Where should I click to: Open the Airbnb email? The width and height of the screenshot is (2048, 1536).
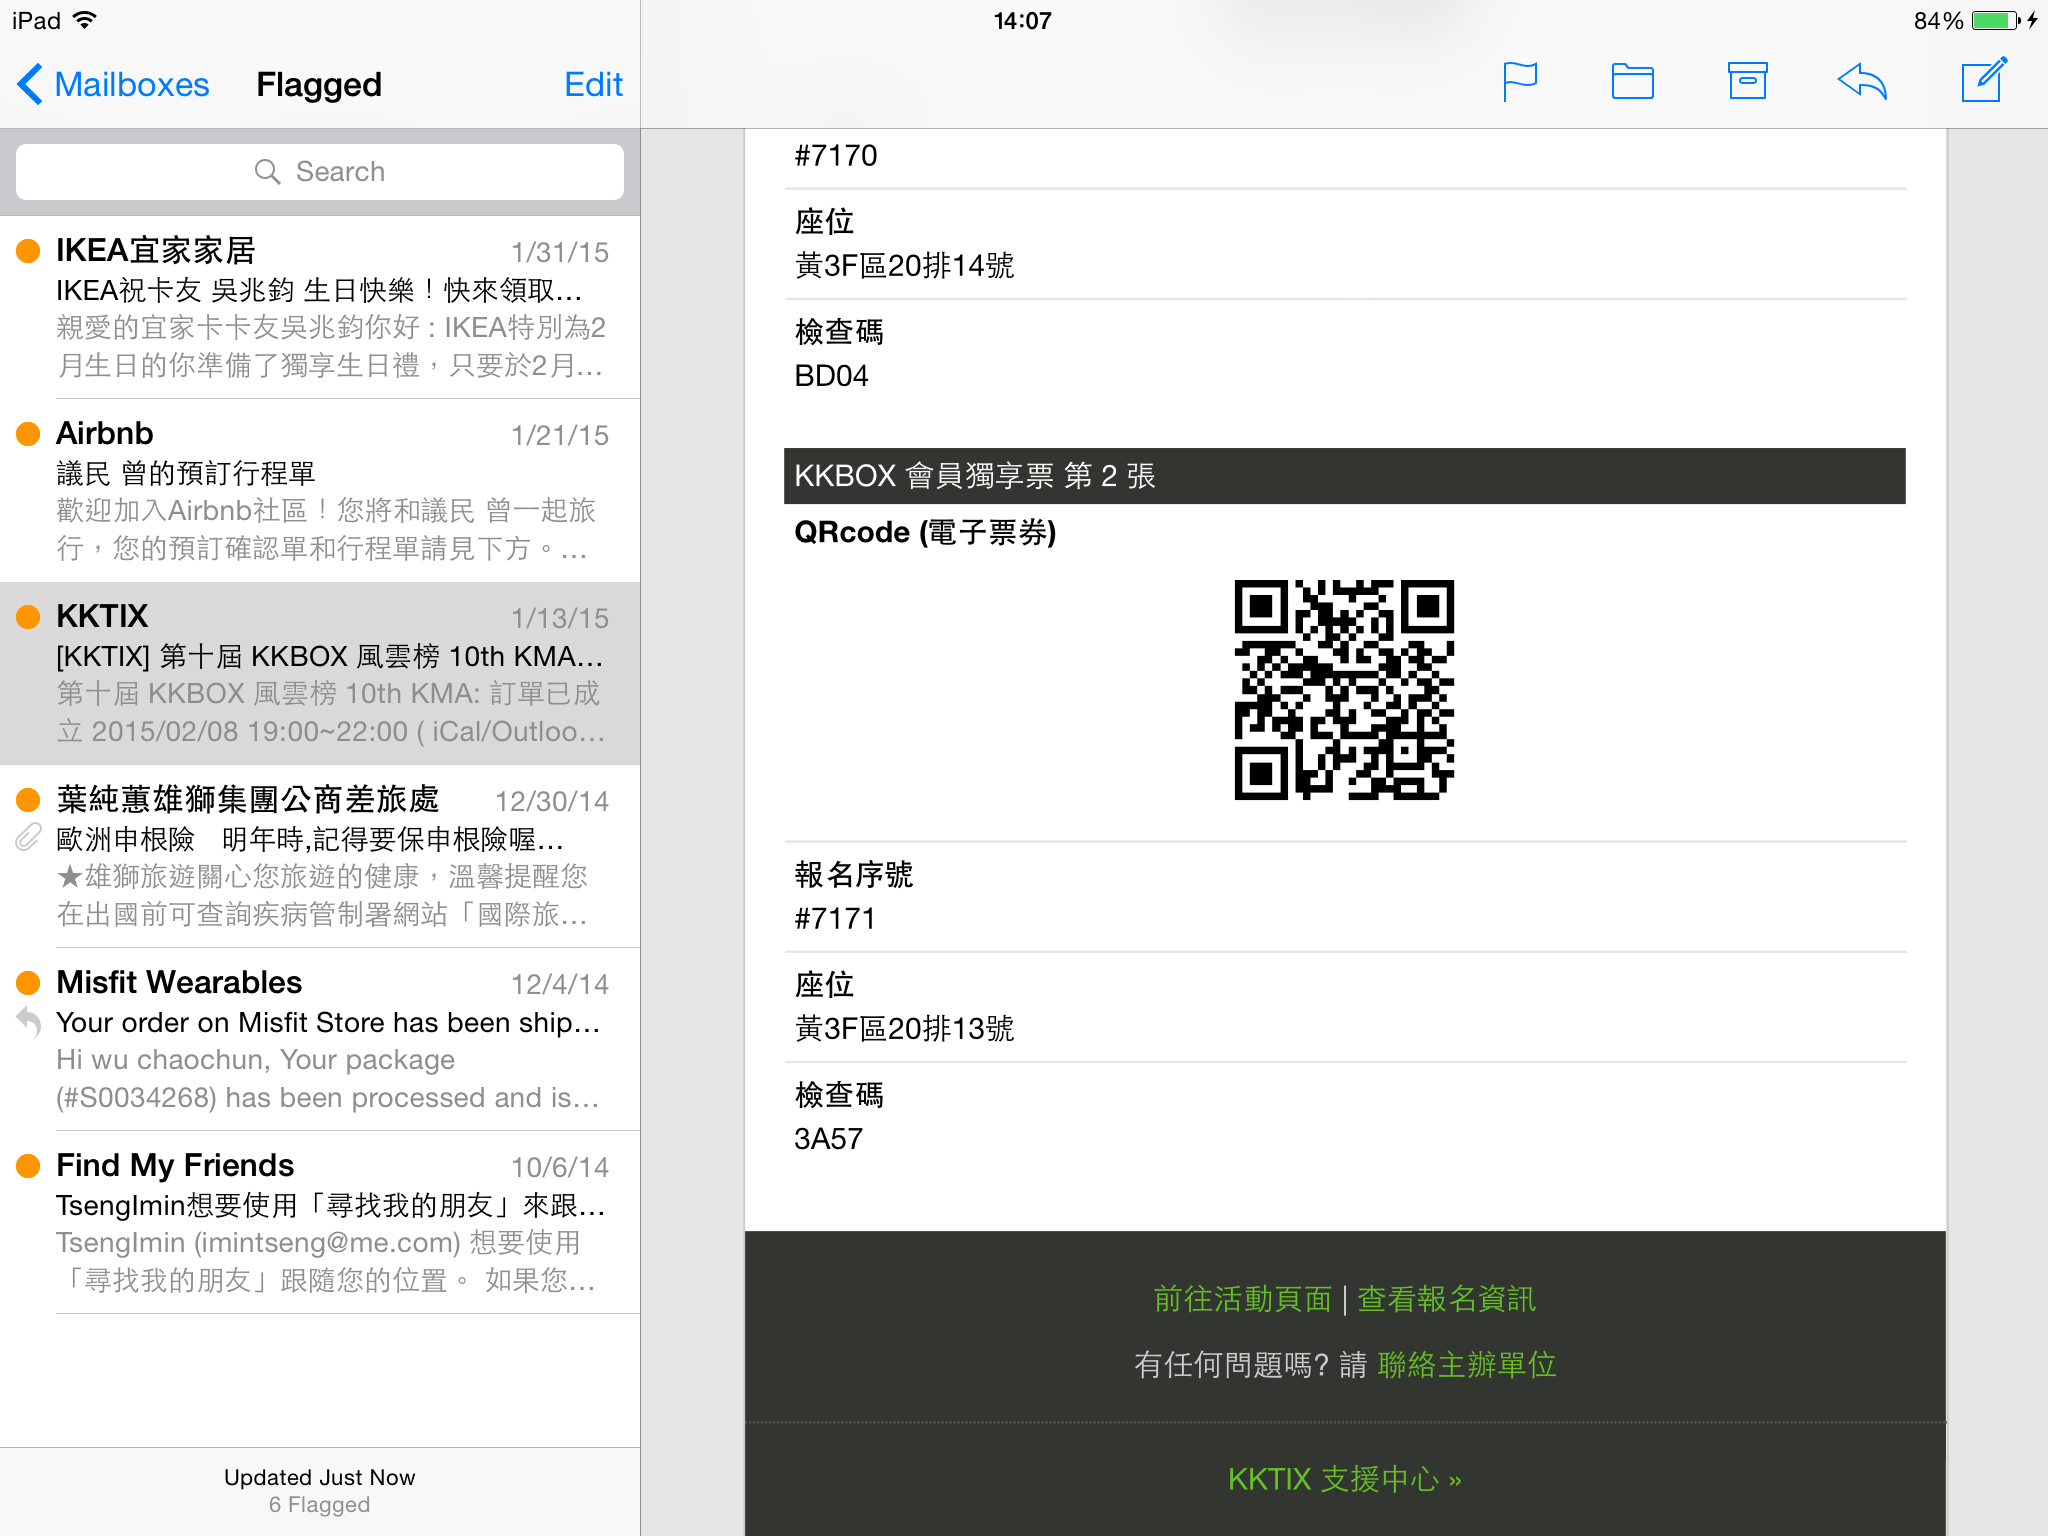coord(320,490)
